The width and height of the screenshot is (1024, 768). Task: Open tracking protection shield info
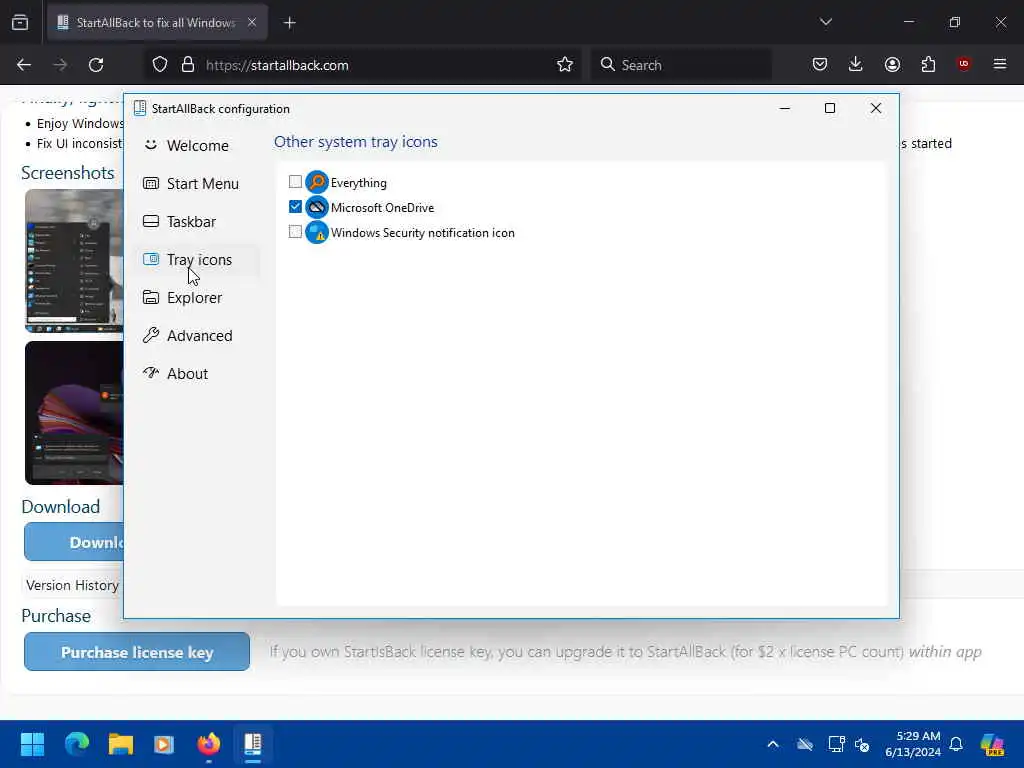click(x=160, y=65)
